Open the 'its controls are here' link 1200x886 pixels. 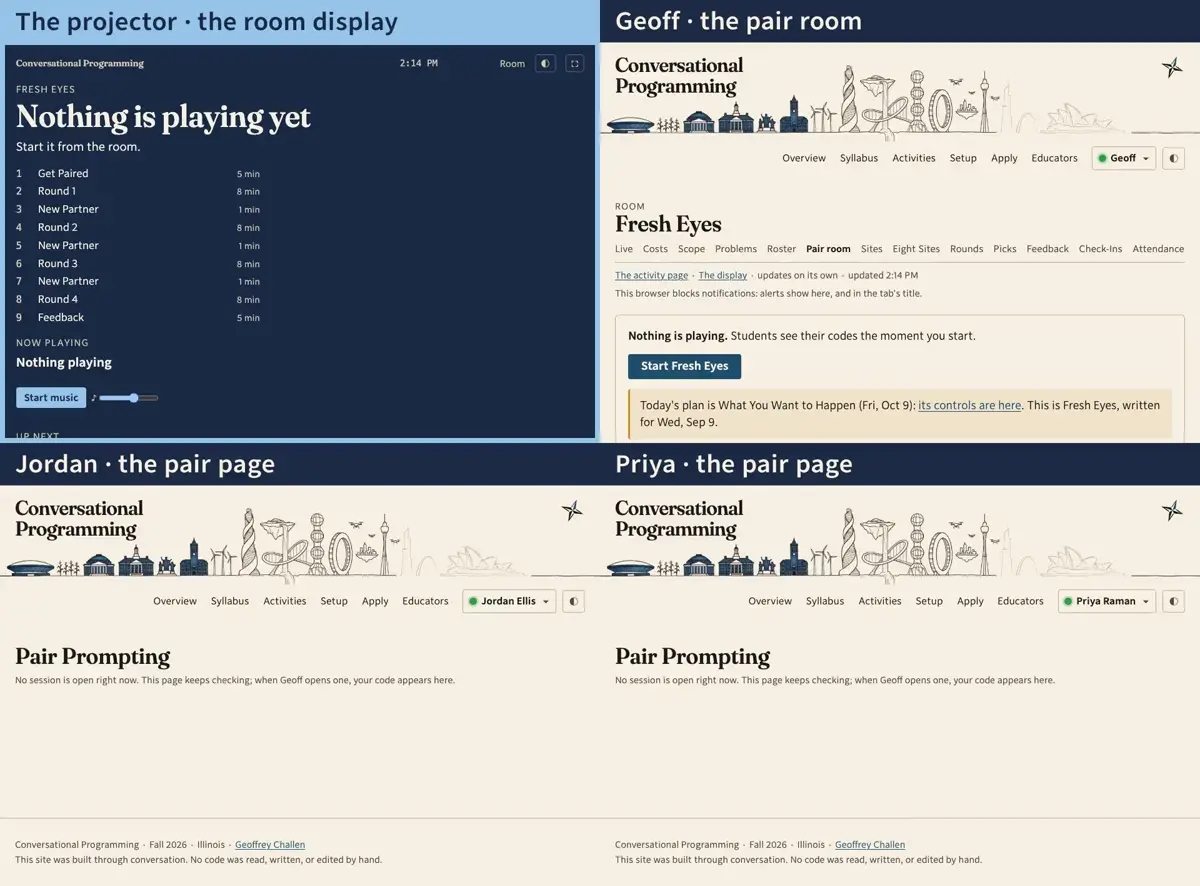click(970, 405)
